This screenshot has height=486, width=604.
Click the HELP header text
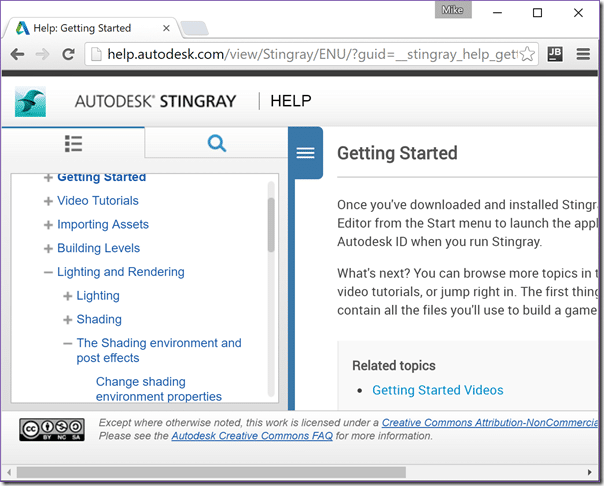(291, 101)
